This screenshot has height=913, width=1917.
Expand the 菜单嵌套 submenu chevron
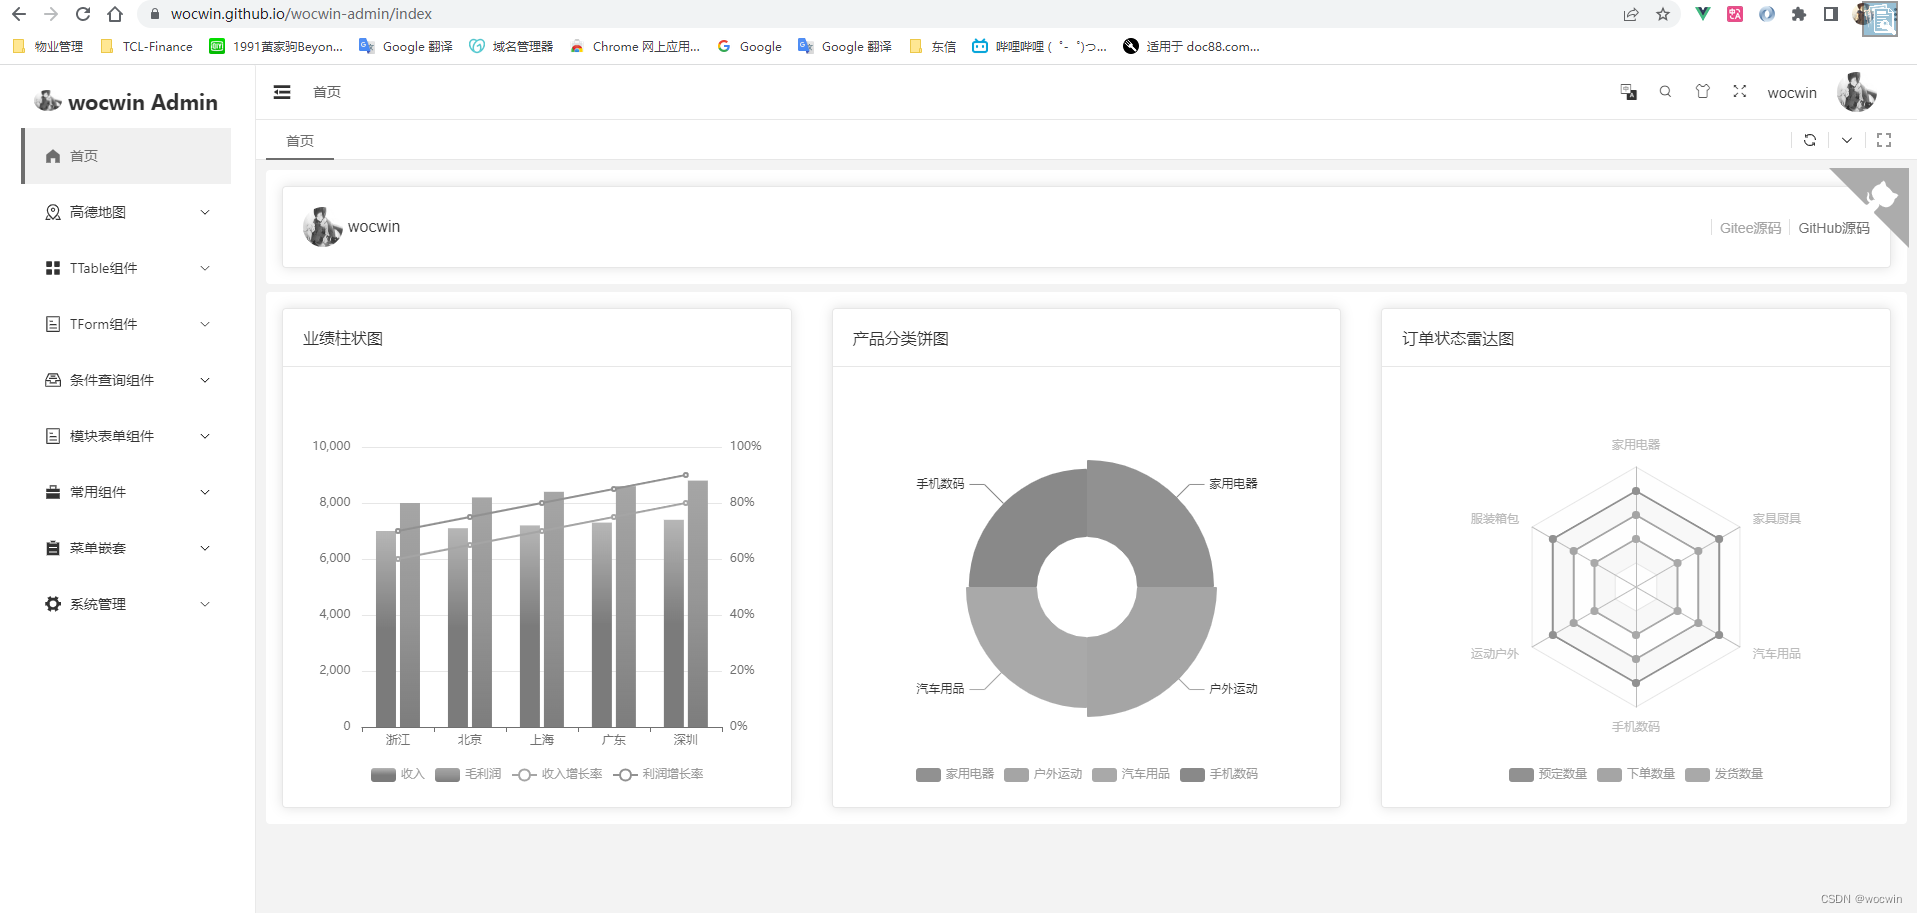click(205, 548)
